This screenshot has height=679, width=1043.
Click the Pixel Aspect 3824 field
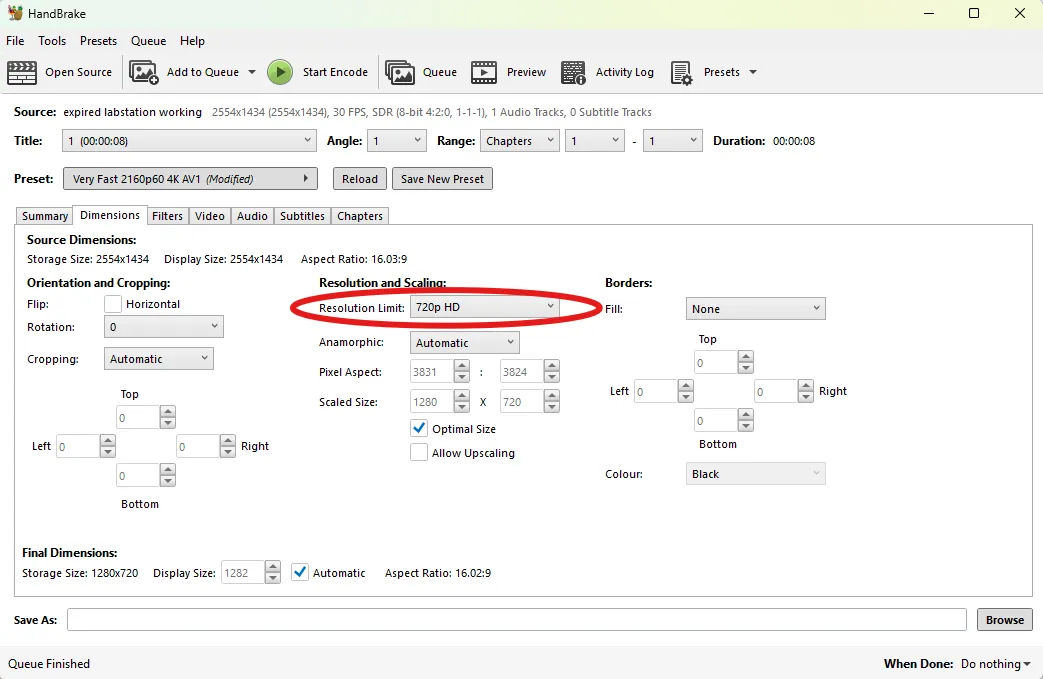pyautogui.click(x=522, y=372)
